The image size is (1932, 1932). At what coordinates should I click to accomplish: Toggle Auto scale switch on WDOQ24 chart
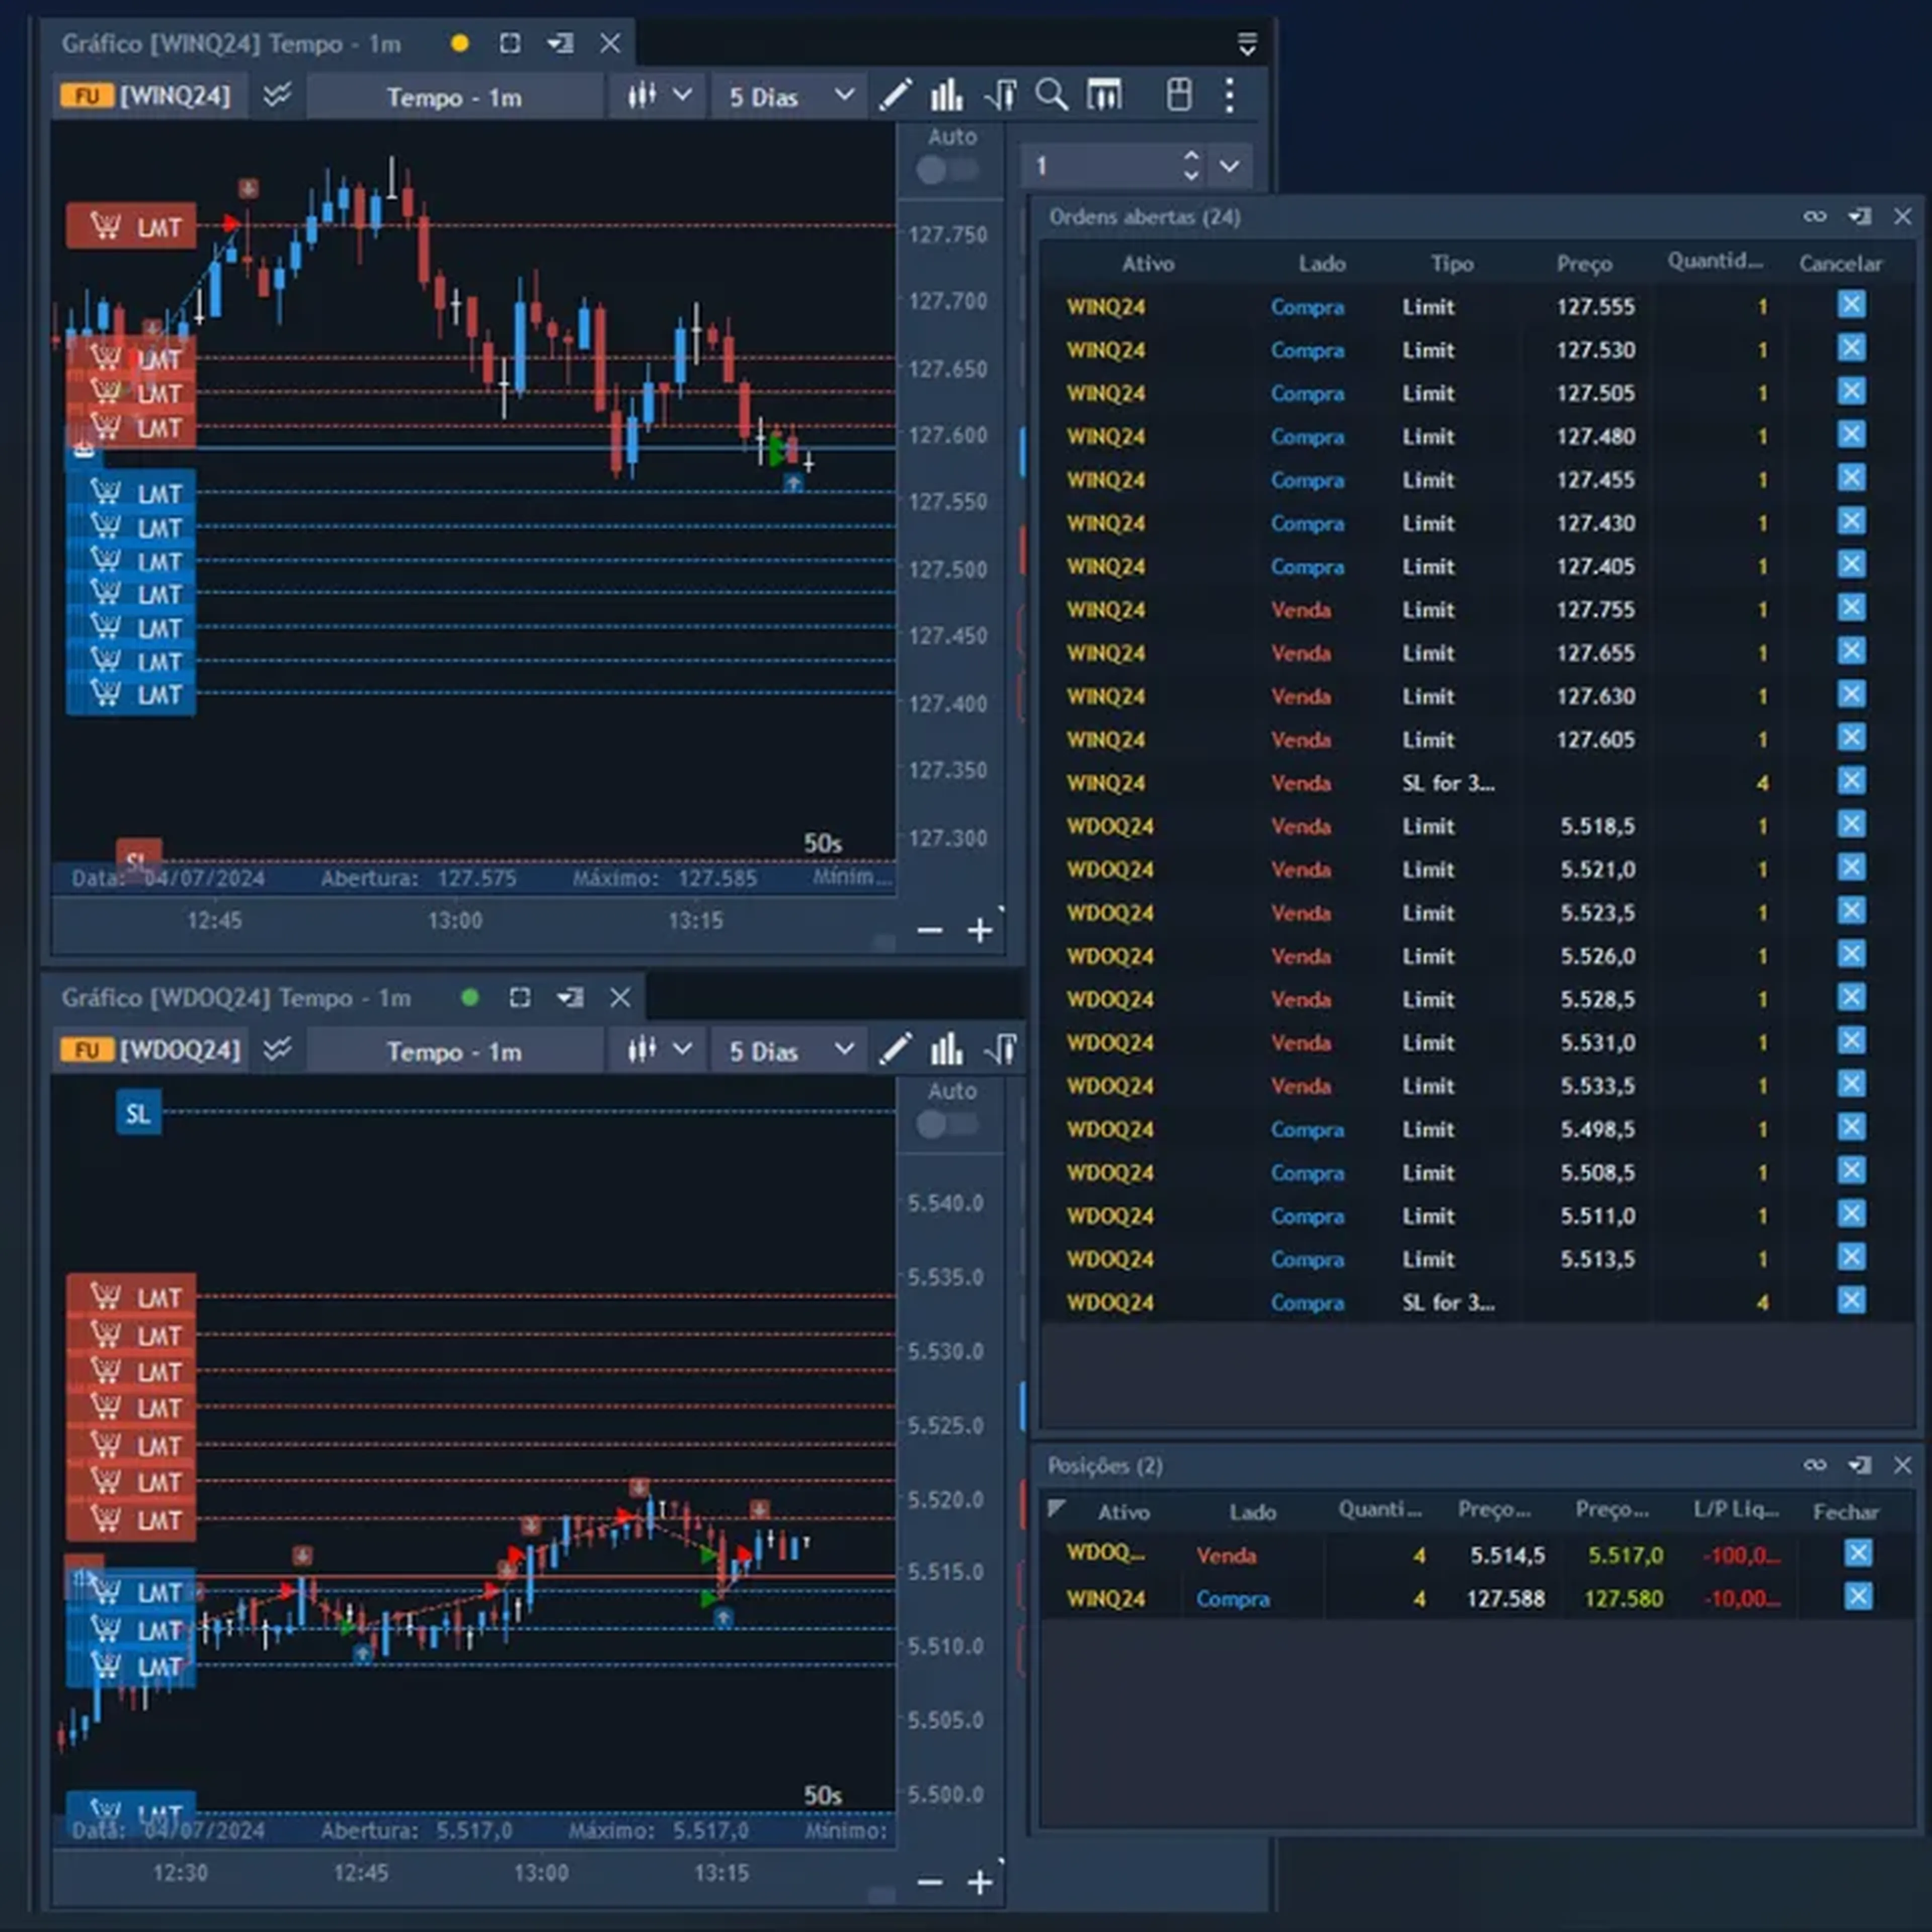point(946,1124)
